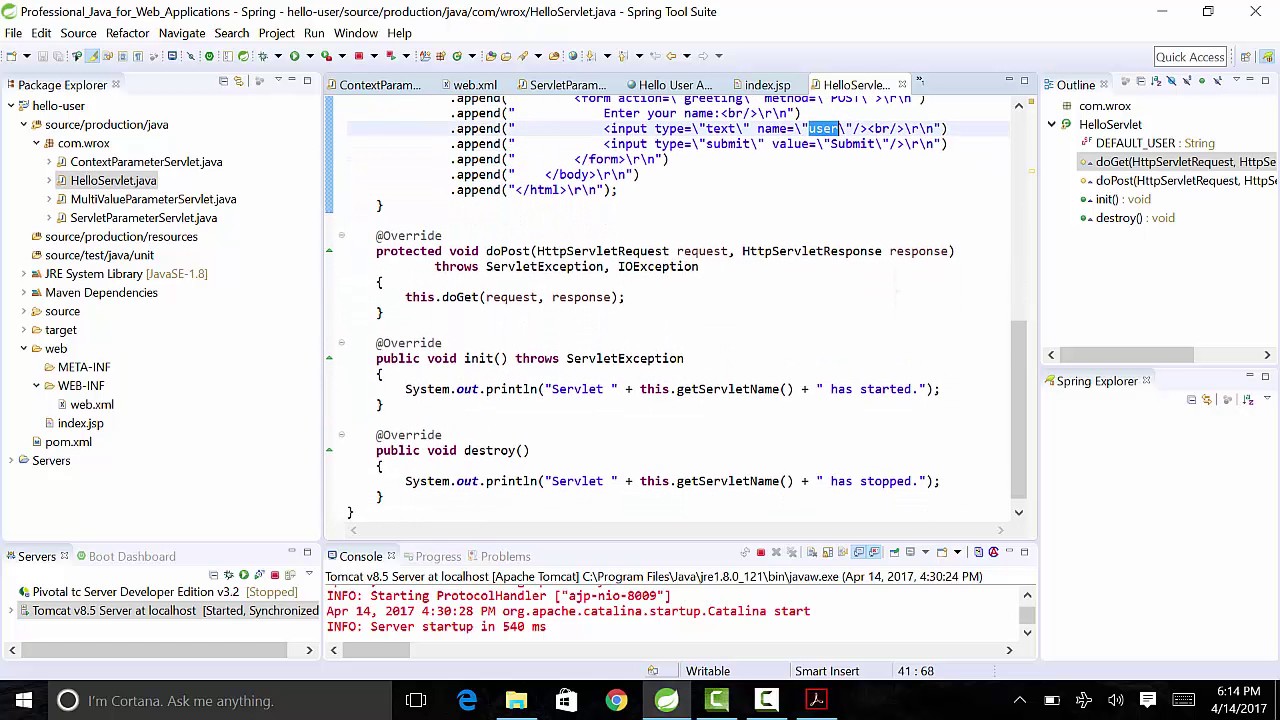Viewport: 1280px width, 720px height.
Task: Open Package Explorer view menu triangle
Action: (x=278, y=79)
